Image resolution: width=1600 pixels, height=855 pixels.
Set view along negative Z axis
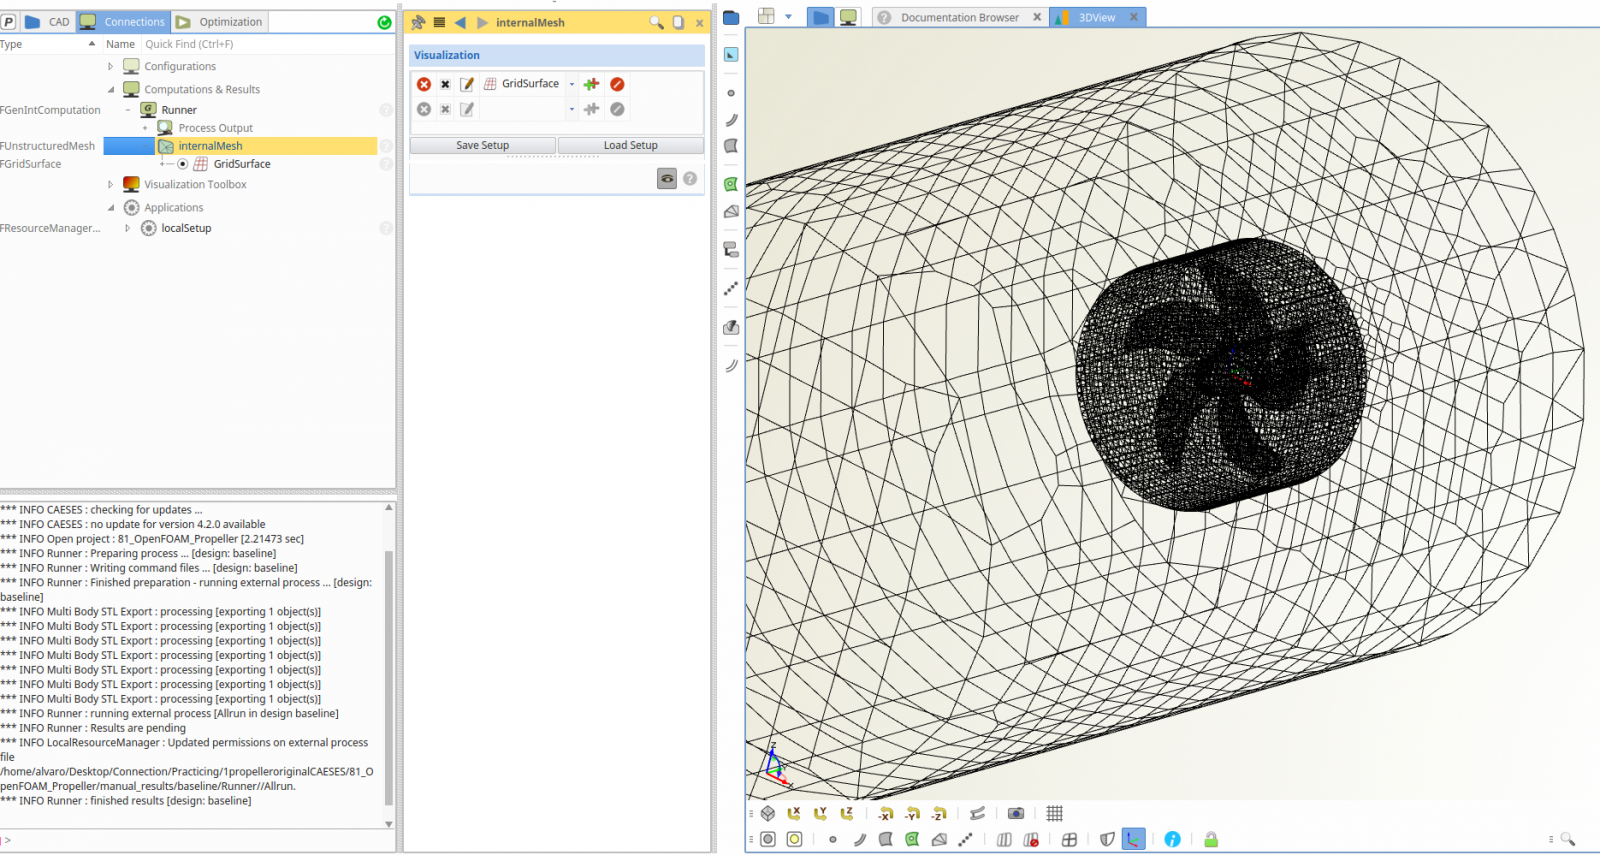pyautogui.click(x=938, y=813)
